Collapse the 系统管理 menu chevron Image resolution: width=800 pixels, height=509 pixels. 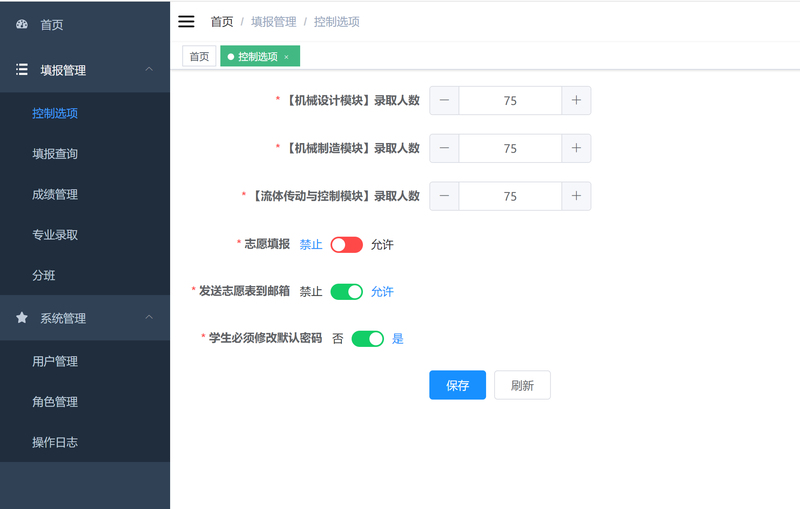(149, 317)
